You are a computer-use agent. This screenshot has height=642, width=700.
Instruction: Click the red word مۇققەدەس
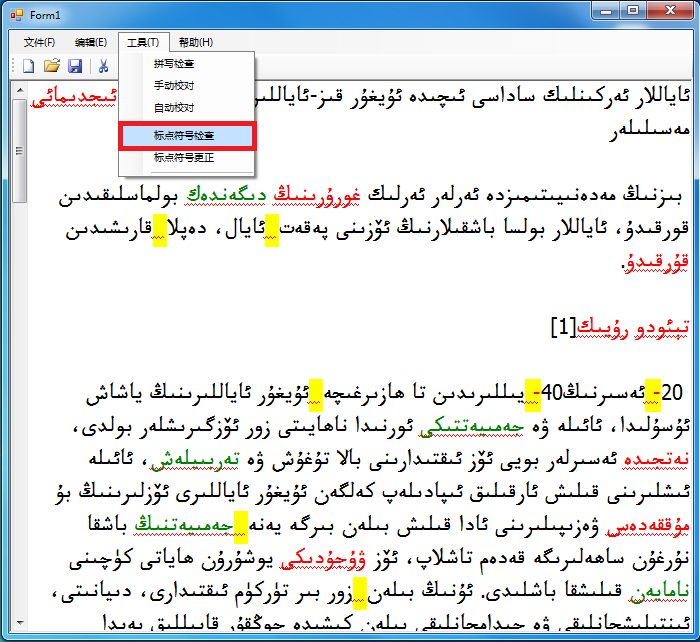coord(648,525)
